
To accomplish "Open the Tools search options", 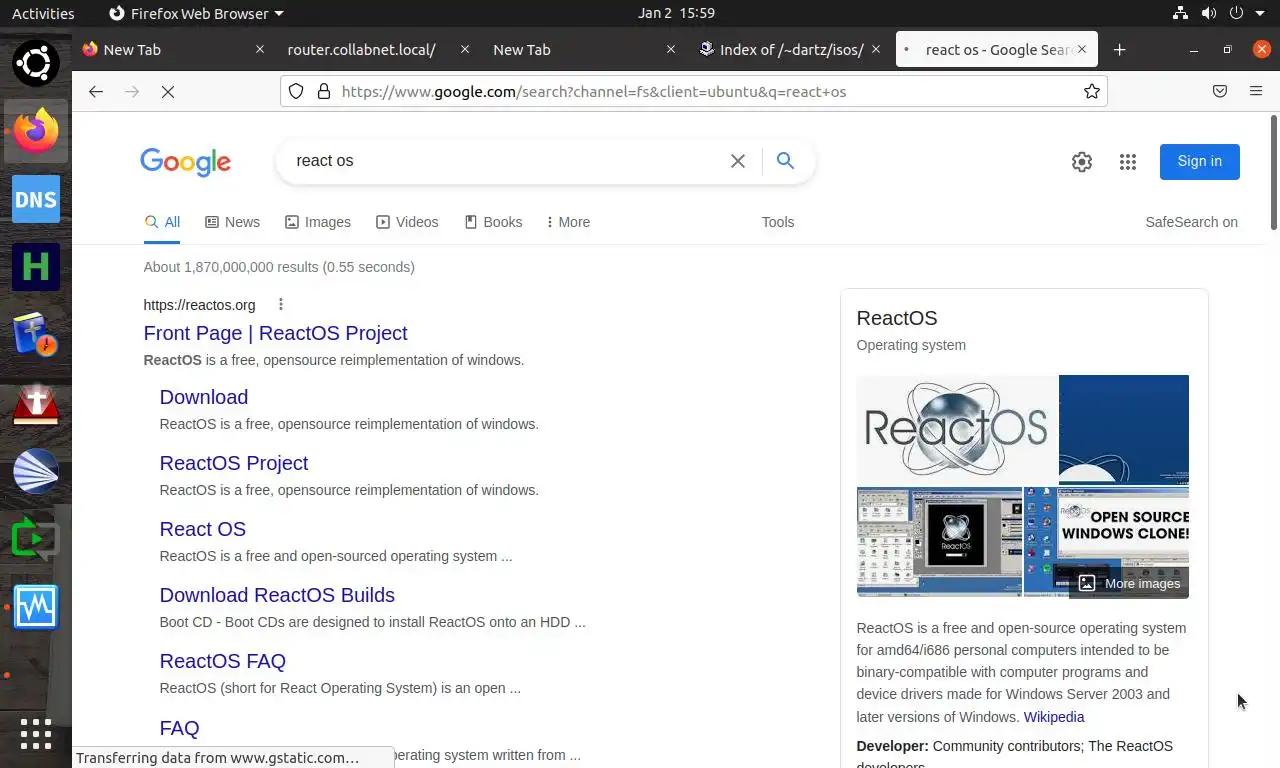I will 778,222.
